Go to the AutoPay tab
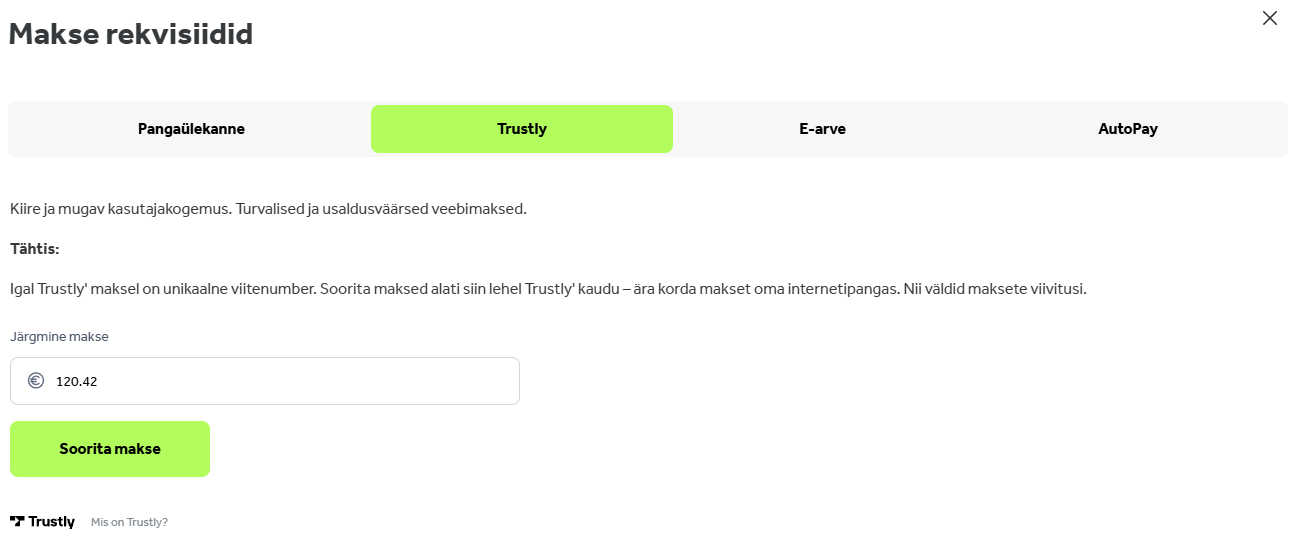The width and height of the screenshot is (1299, 560). point(1128,129)
